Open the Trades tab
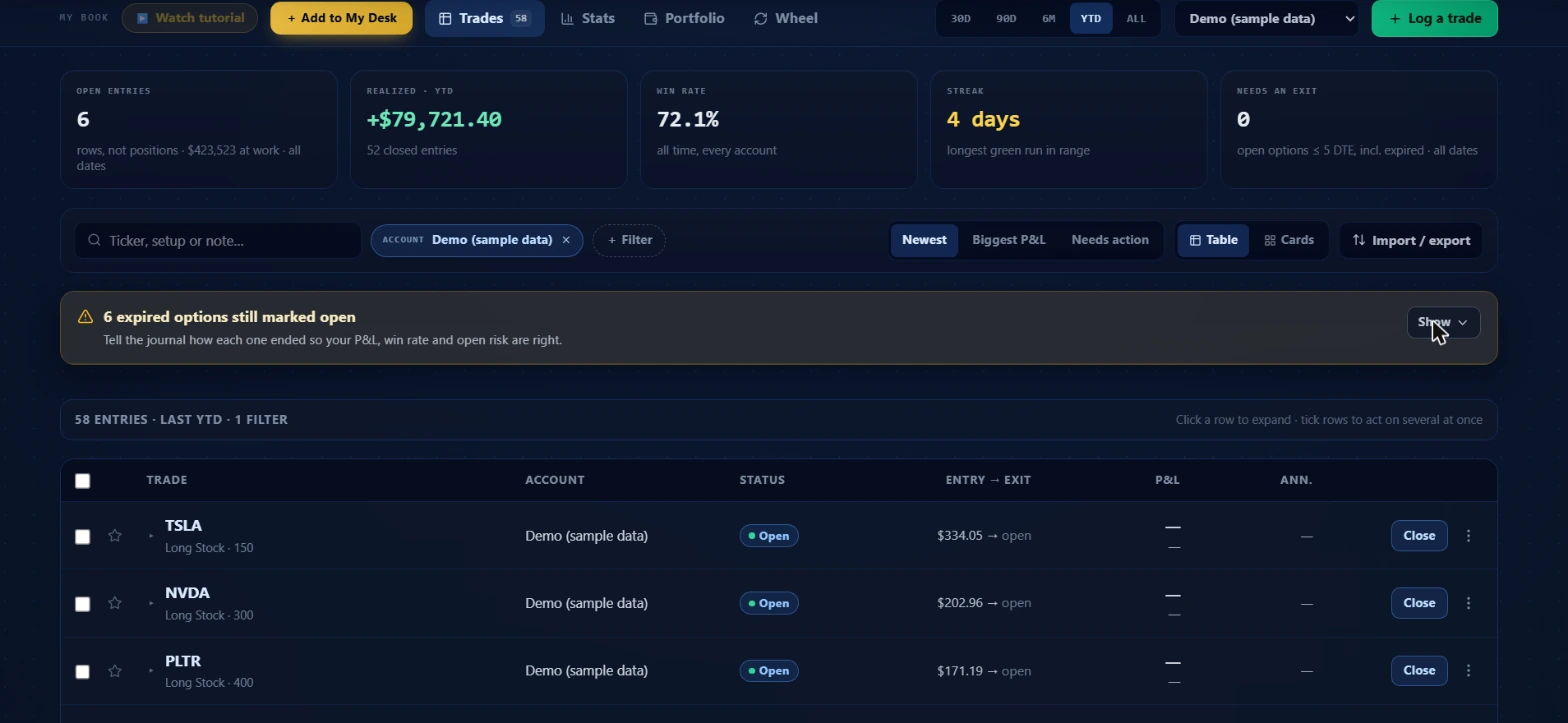 (x=485, y=19)
